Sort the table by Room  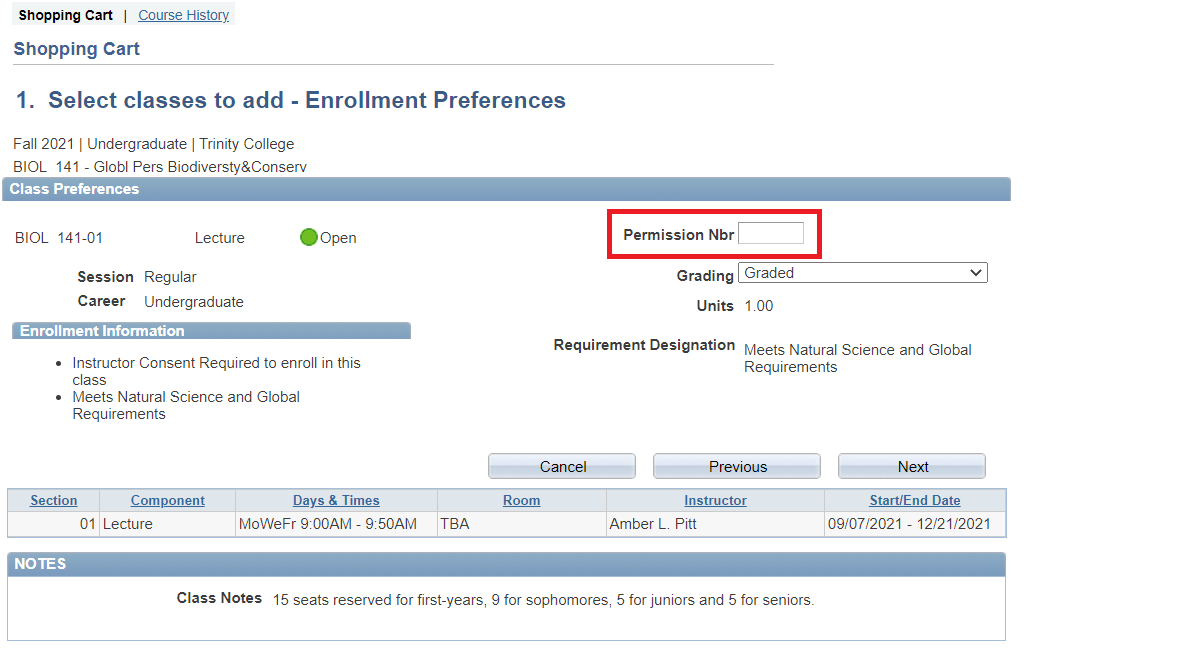pos(521,500)
